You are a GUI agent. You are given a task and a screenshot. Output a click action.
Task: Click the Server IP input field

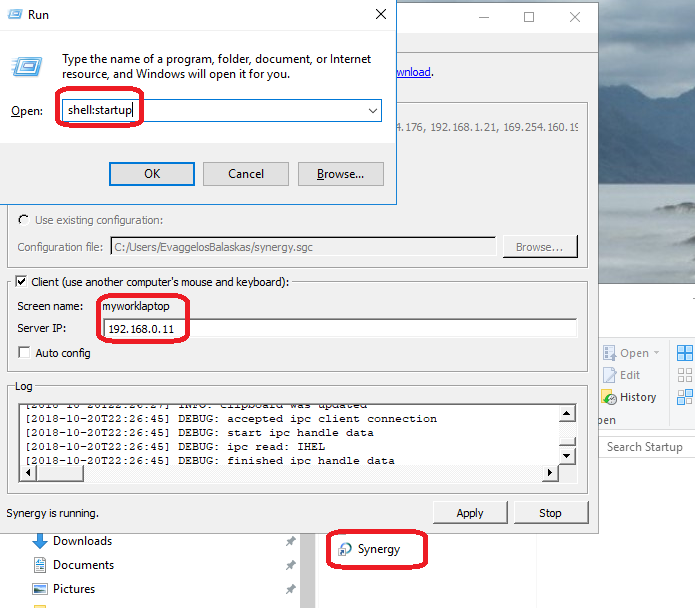click(x=340, y=329)
